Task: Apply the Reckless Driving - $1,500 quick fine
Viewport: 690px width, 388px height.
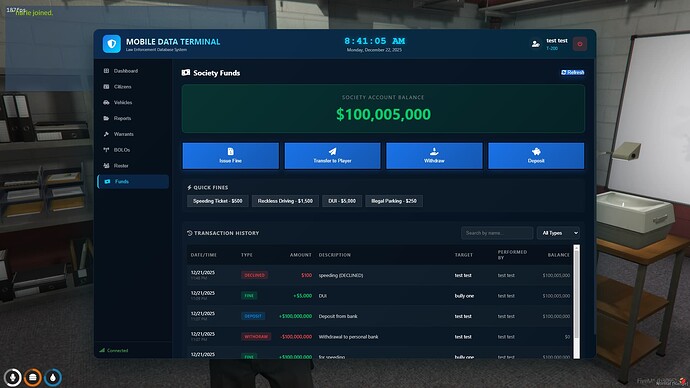Action: (285, 201)
